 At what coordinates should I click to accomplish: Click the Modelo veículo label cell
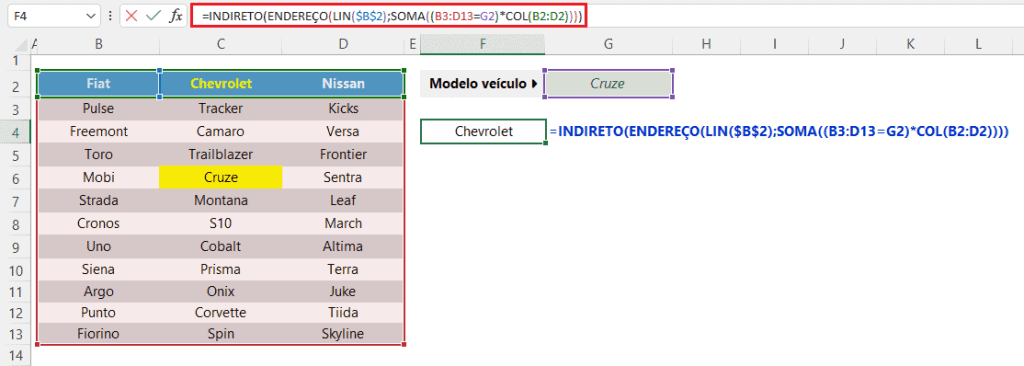483,84
